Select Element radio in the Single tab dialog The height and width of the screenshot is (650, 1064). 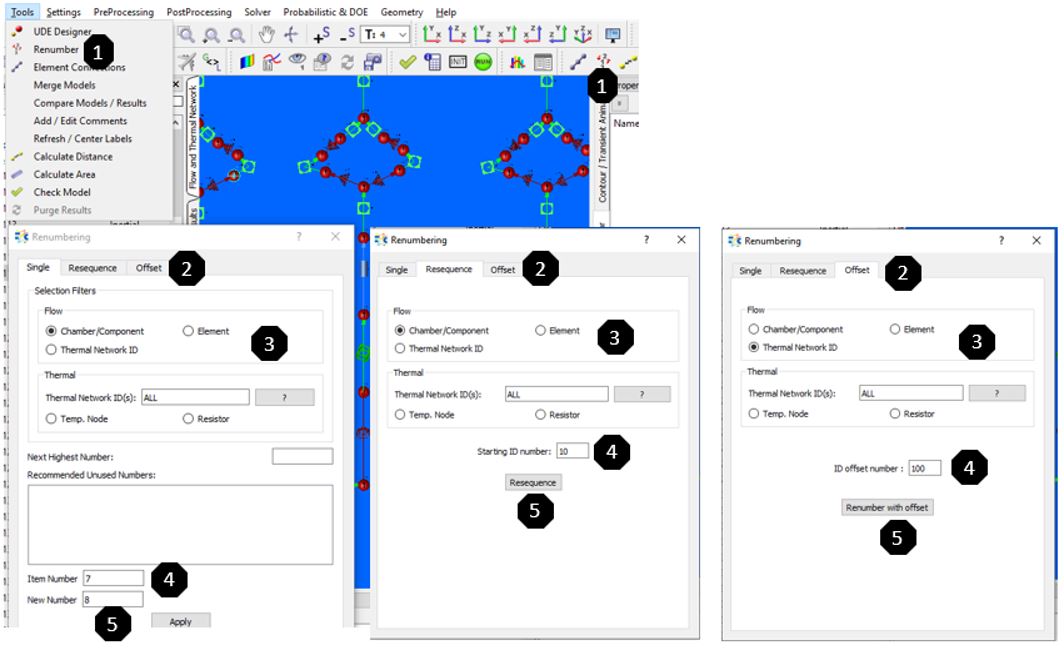(x=188, y=331)
